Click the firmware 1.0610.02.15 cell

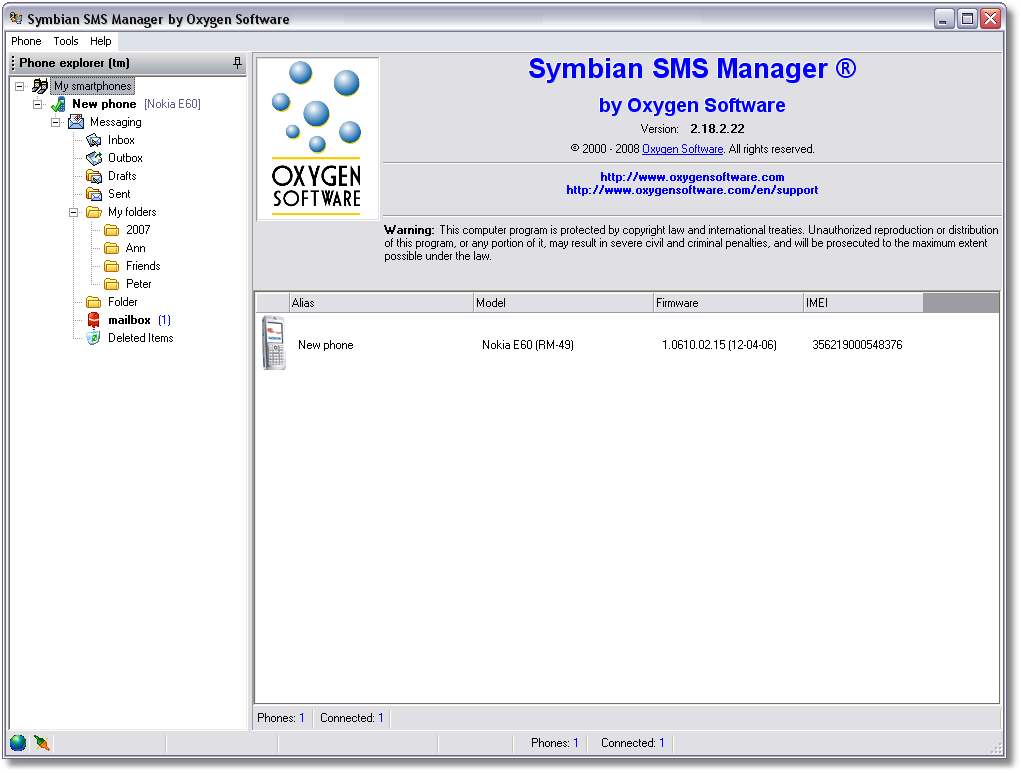click(x=720, y=345)
